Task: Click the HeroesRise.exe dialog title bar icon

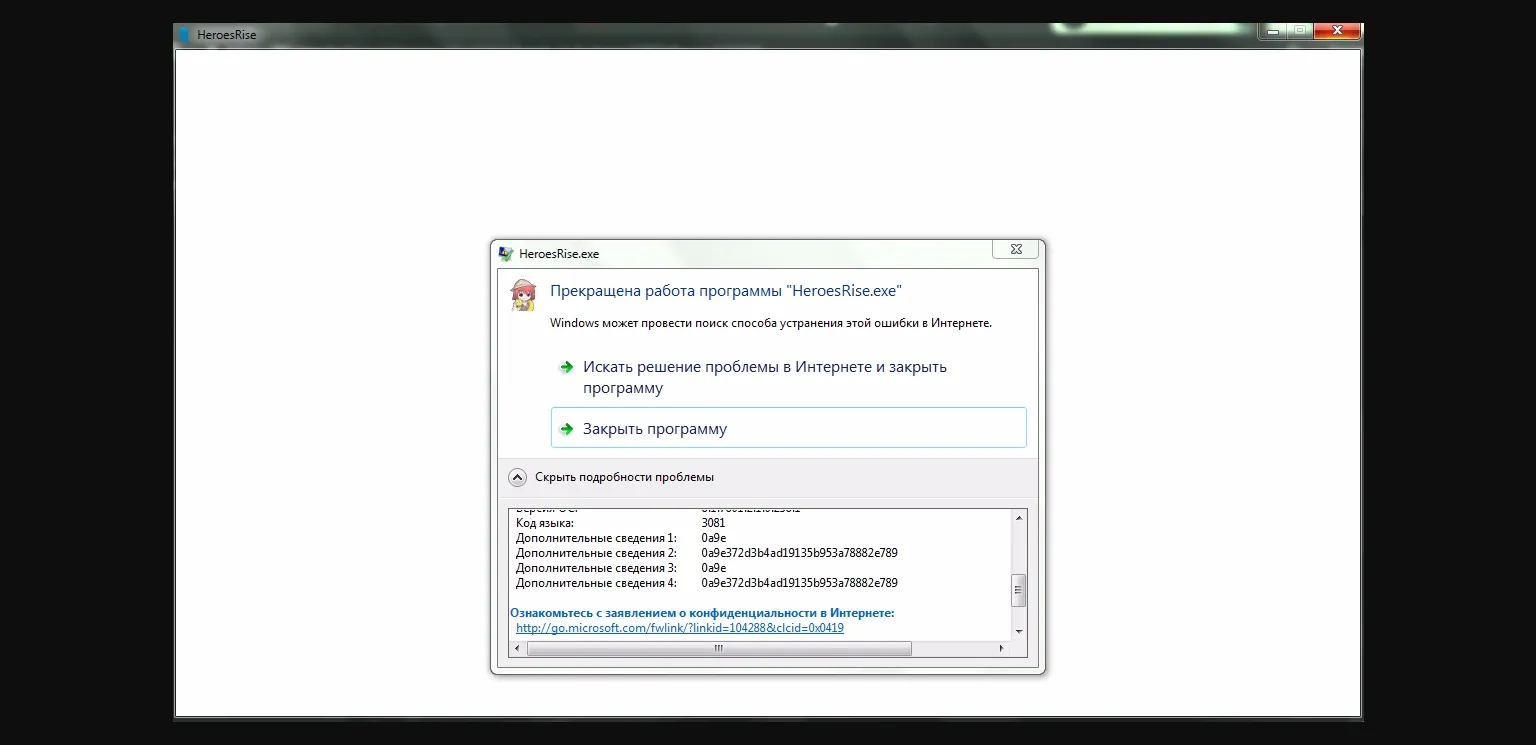Action: tap(506, 254)
